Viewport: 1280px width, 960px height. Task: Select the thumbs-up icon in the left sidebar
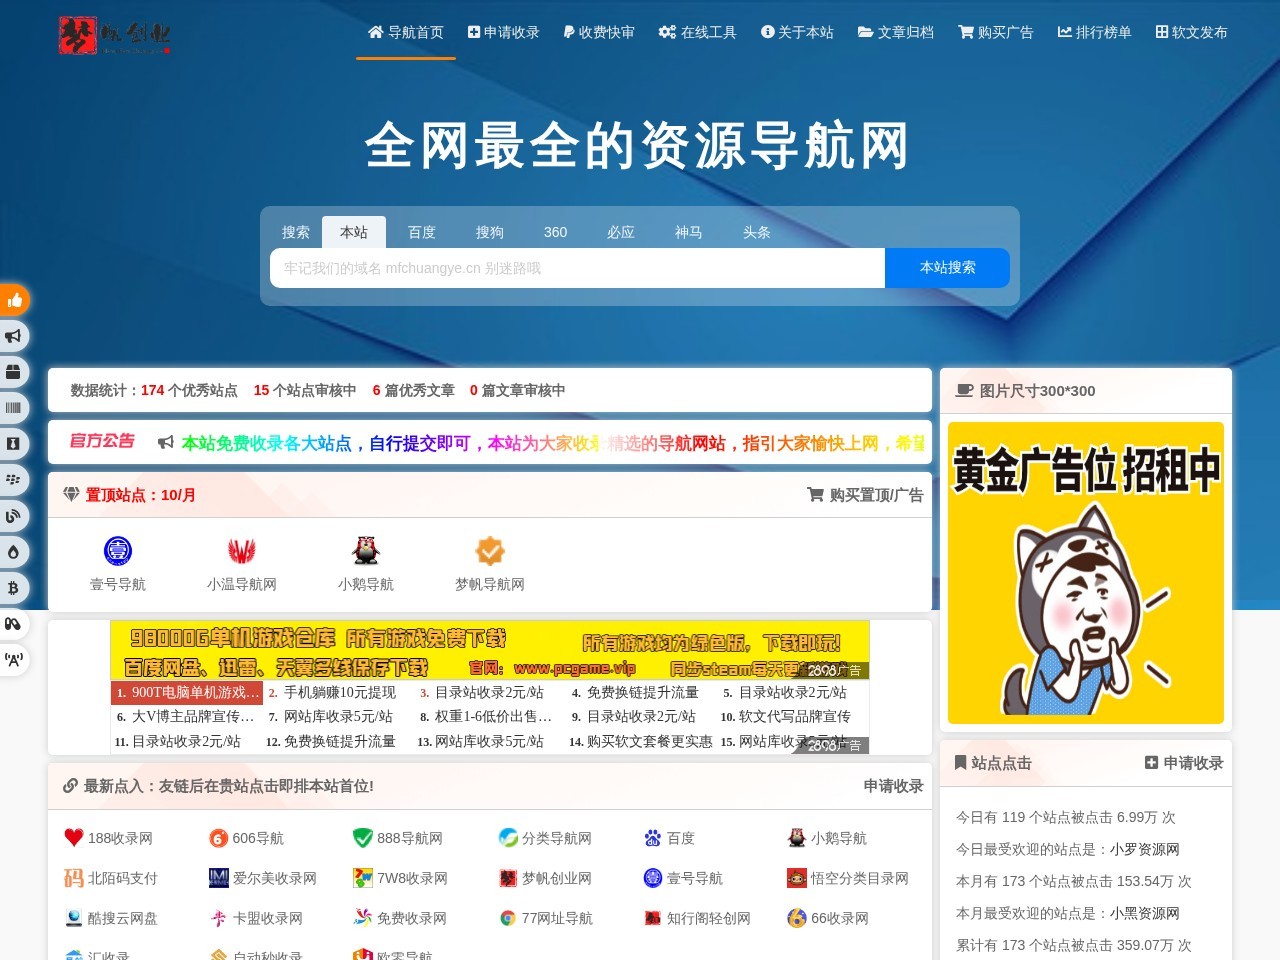coord(14,299)
